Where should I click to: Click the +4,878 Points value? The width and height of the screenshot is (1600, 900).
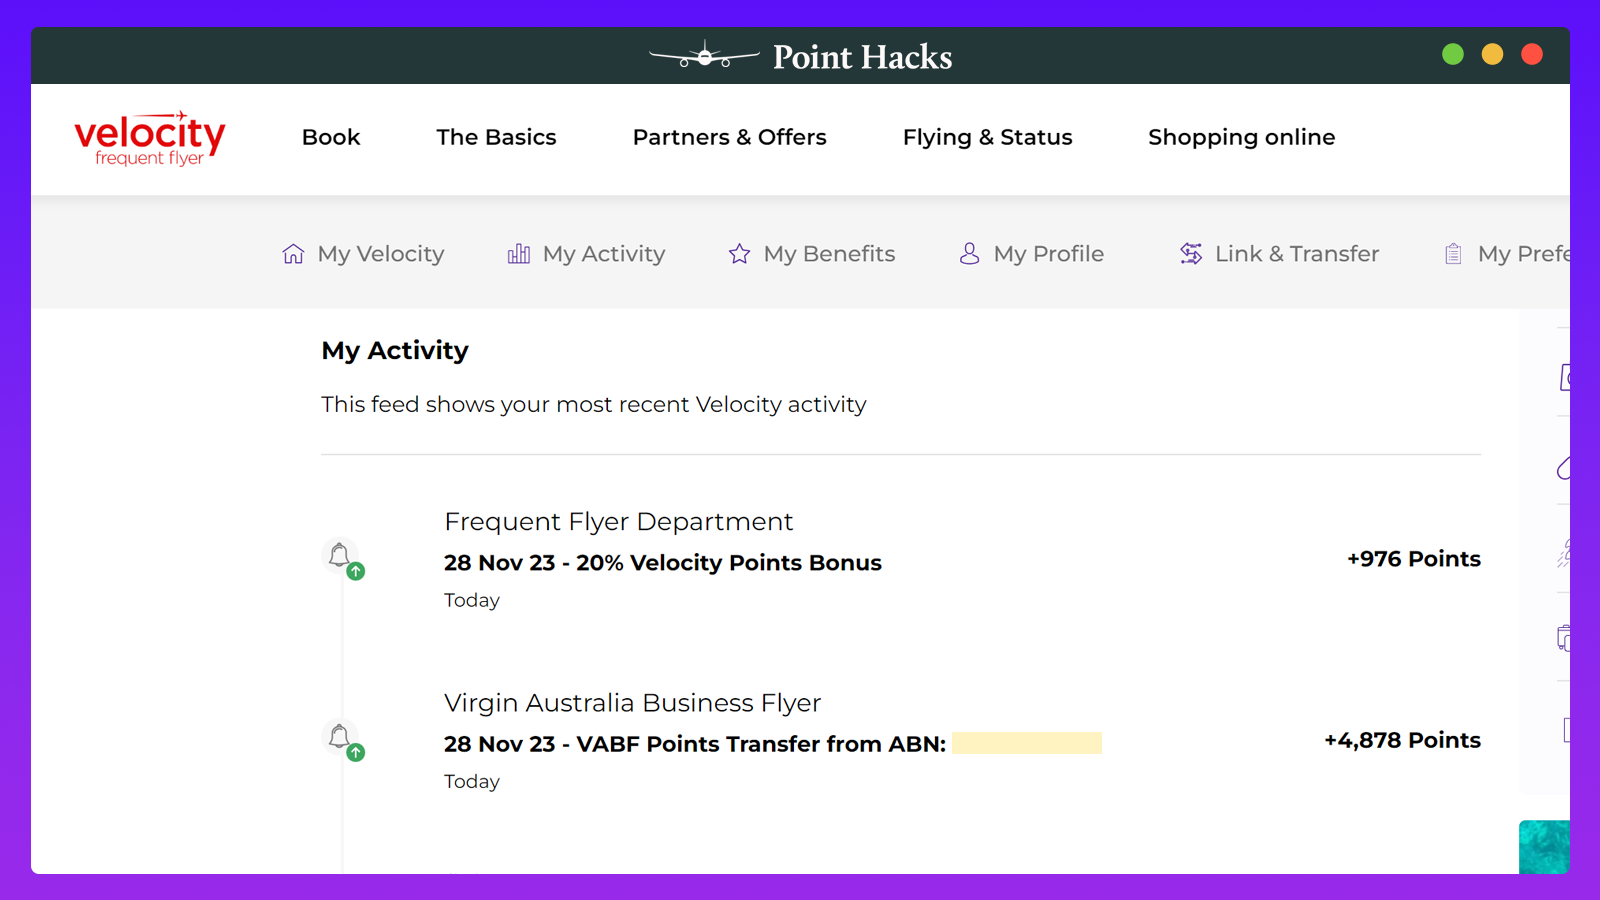(x=1402, y=740)
